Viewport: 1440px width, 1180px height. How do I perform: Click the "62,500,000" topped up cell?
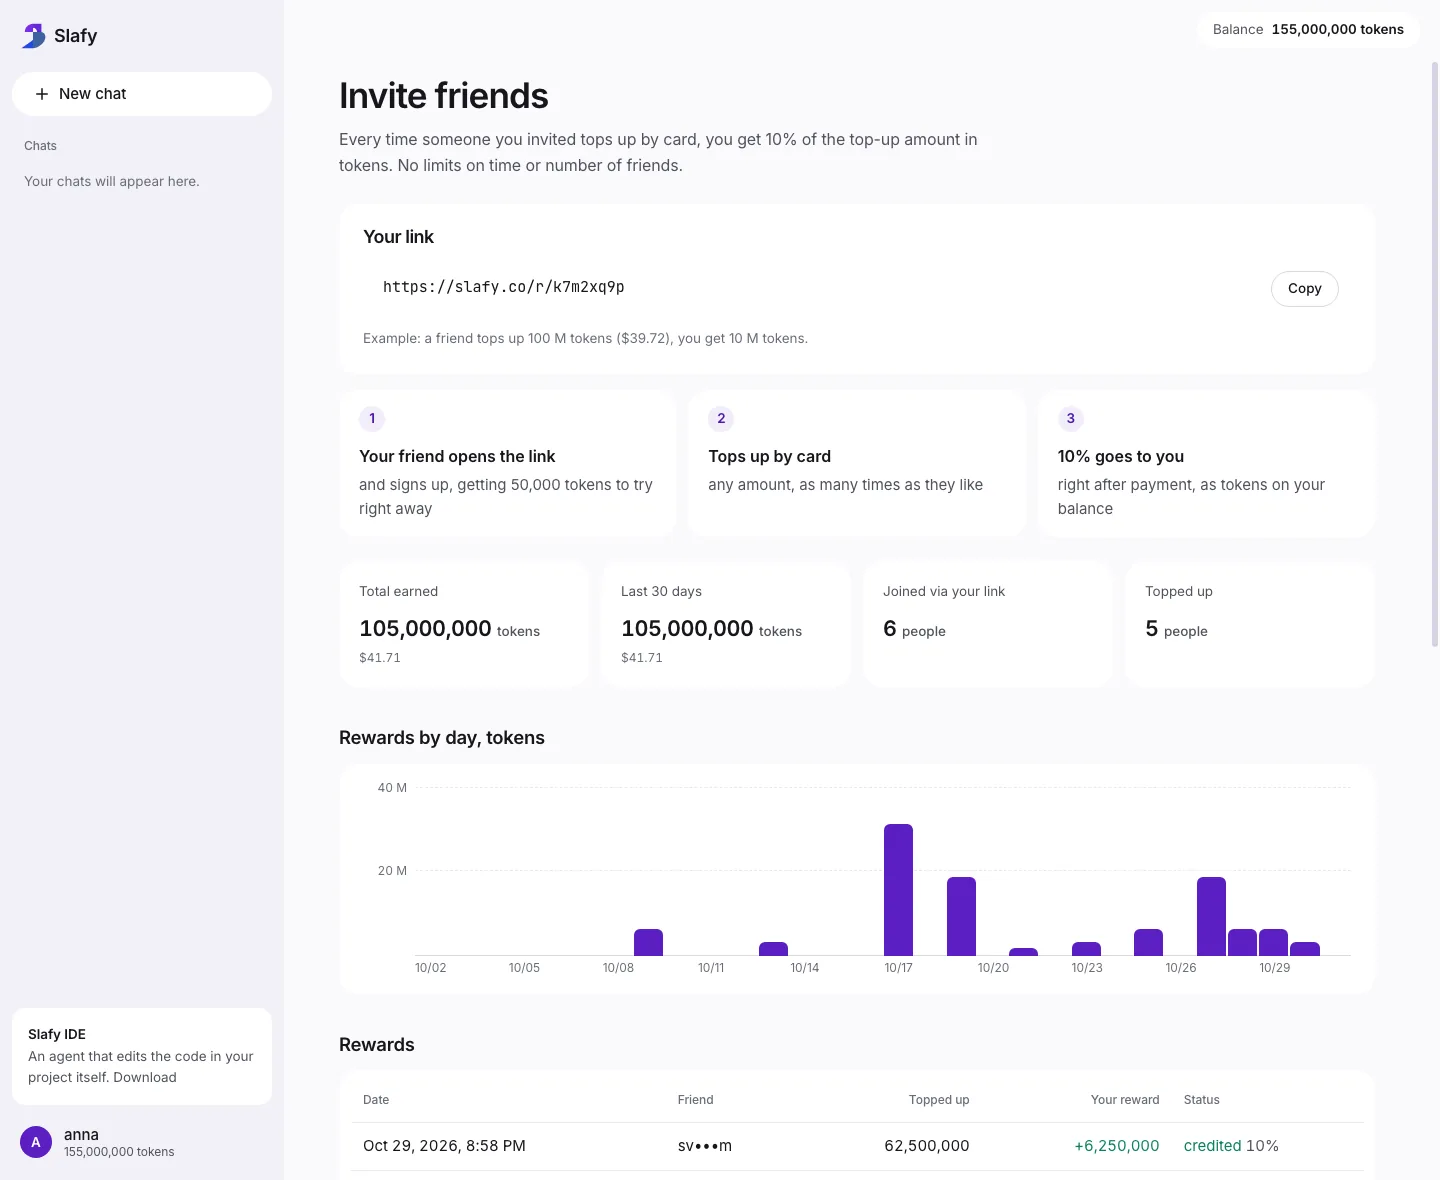click(927, 1146)
